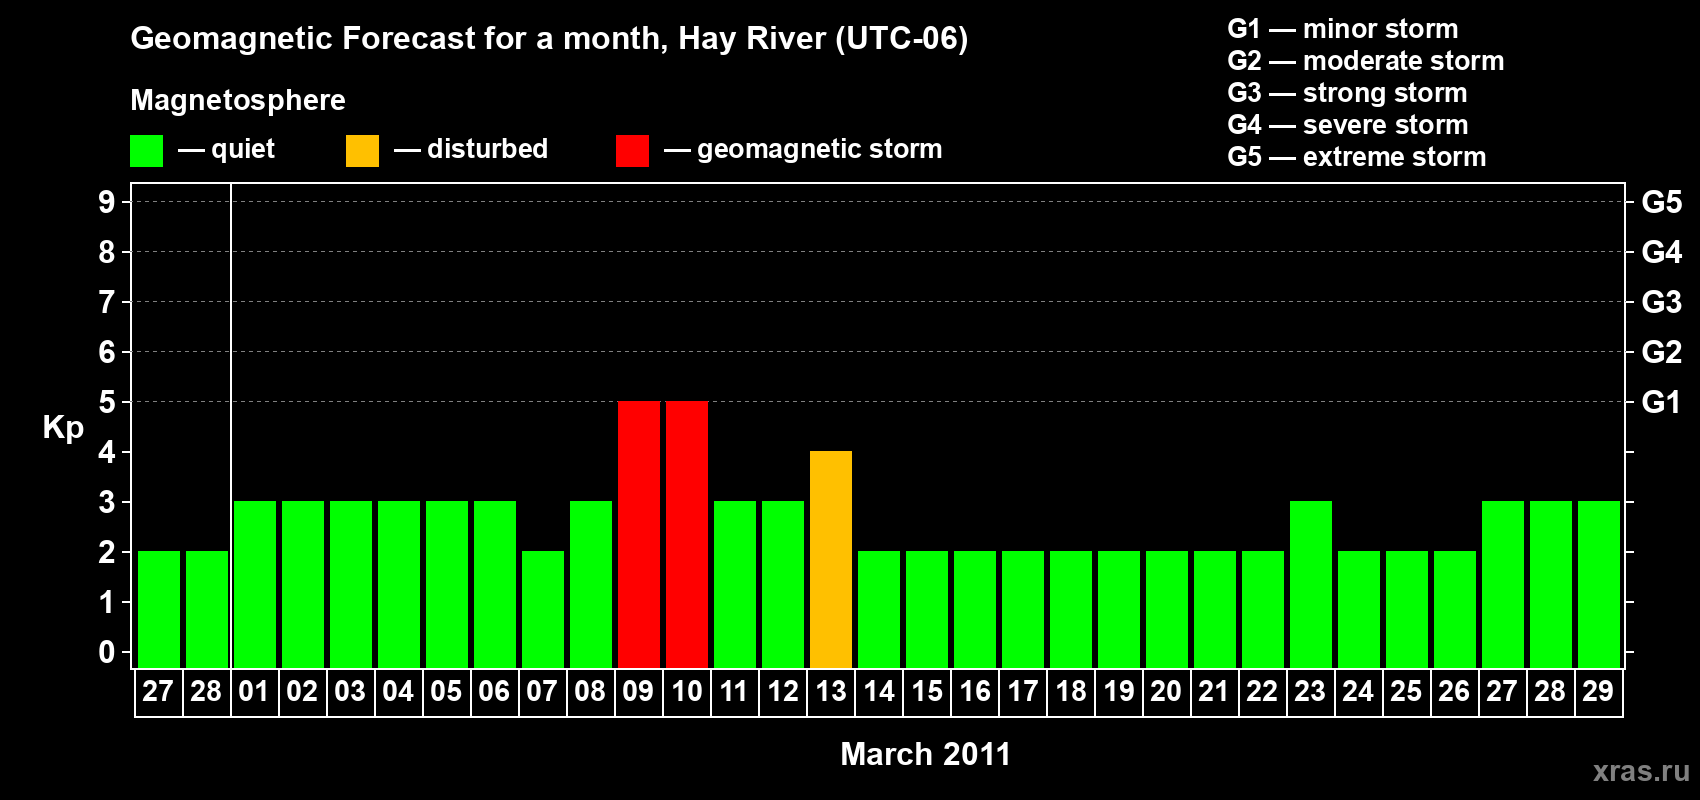Click the '— quiet' legend text
The width and height of the screenshot is (1700, 800).
226,149
